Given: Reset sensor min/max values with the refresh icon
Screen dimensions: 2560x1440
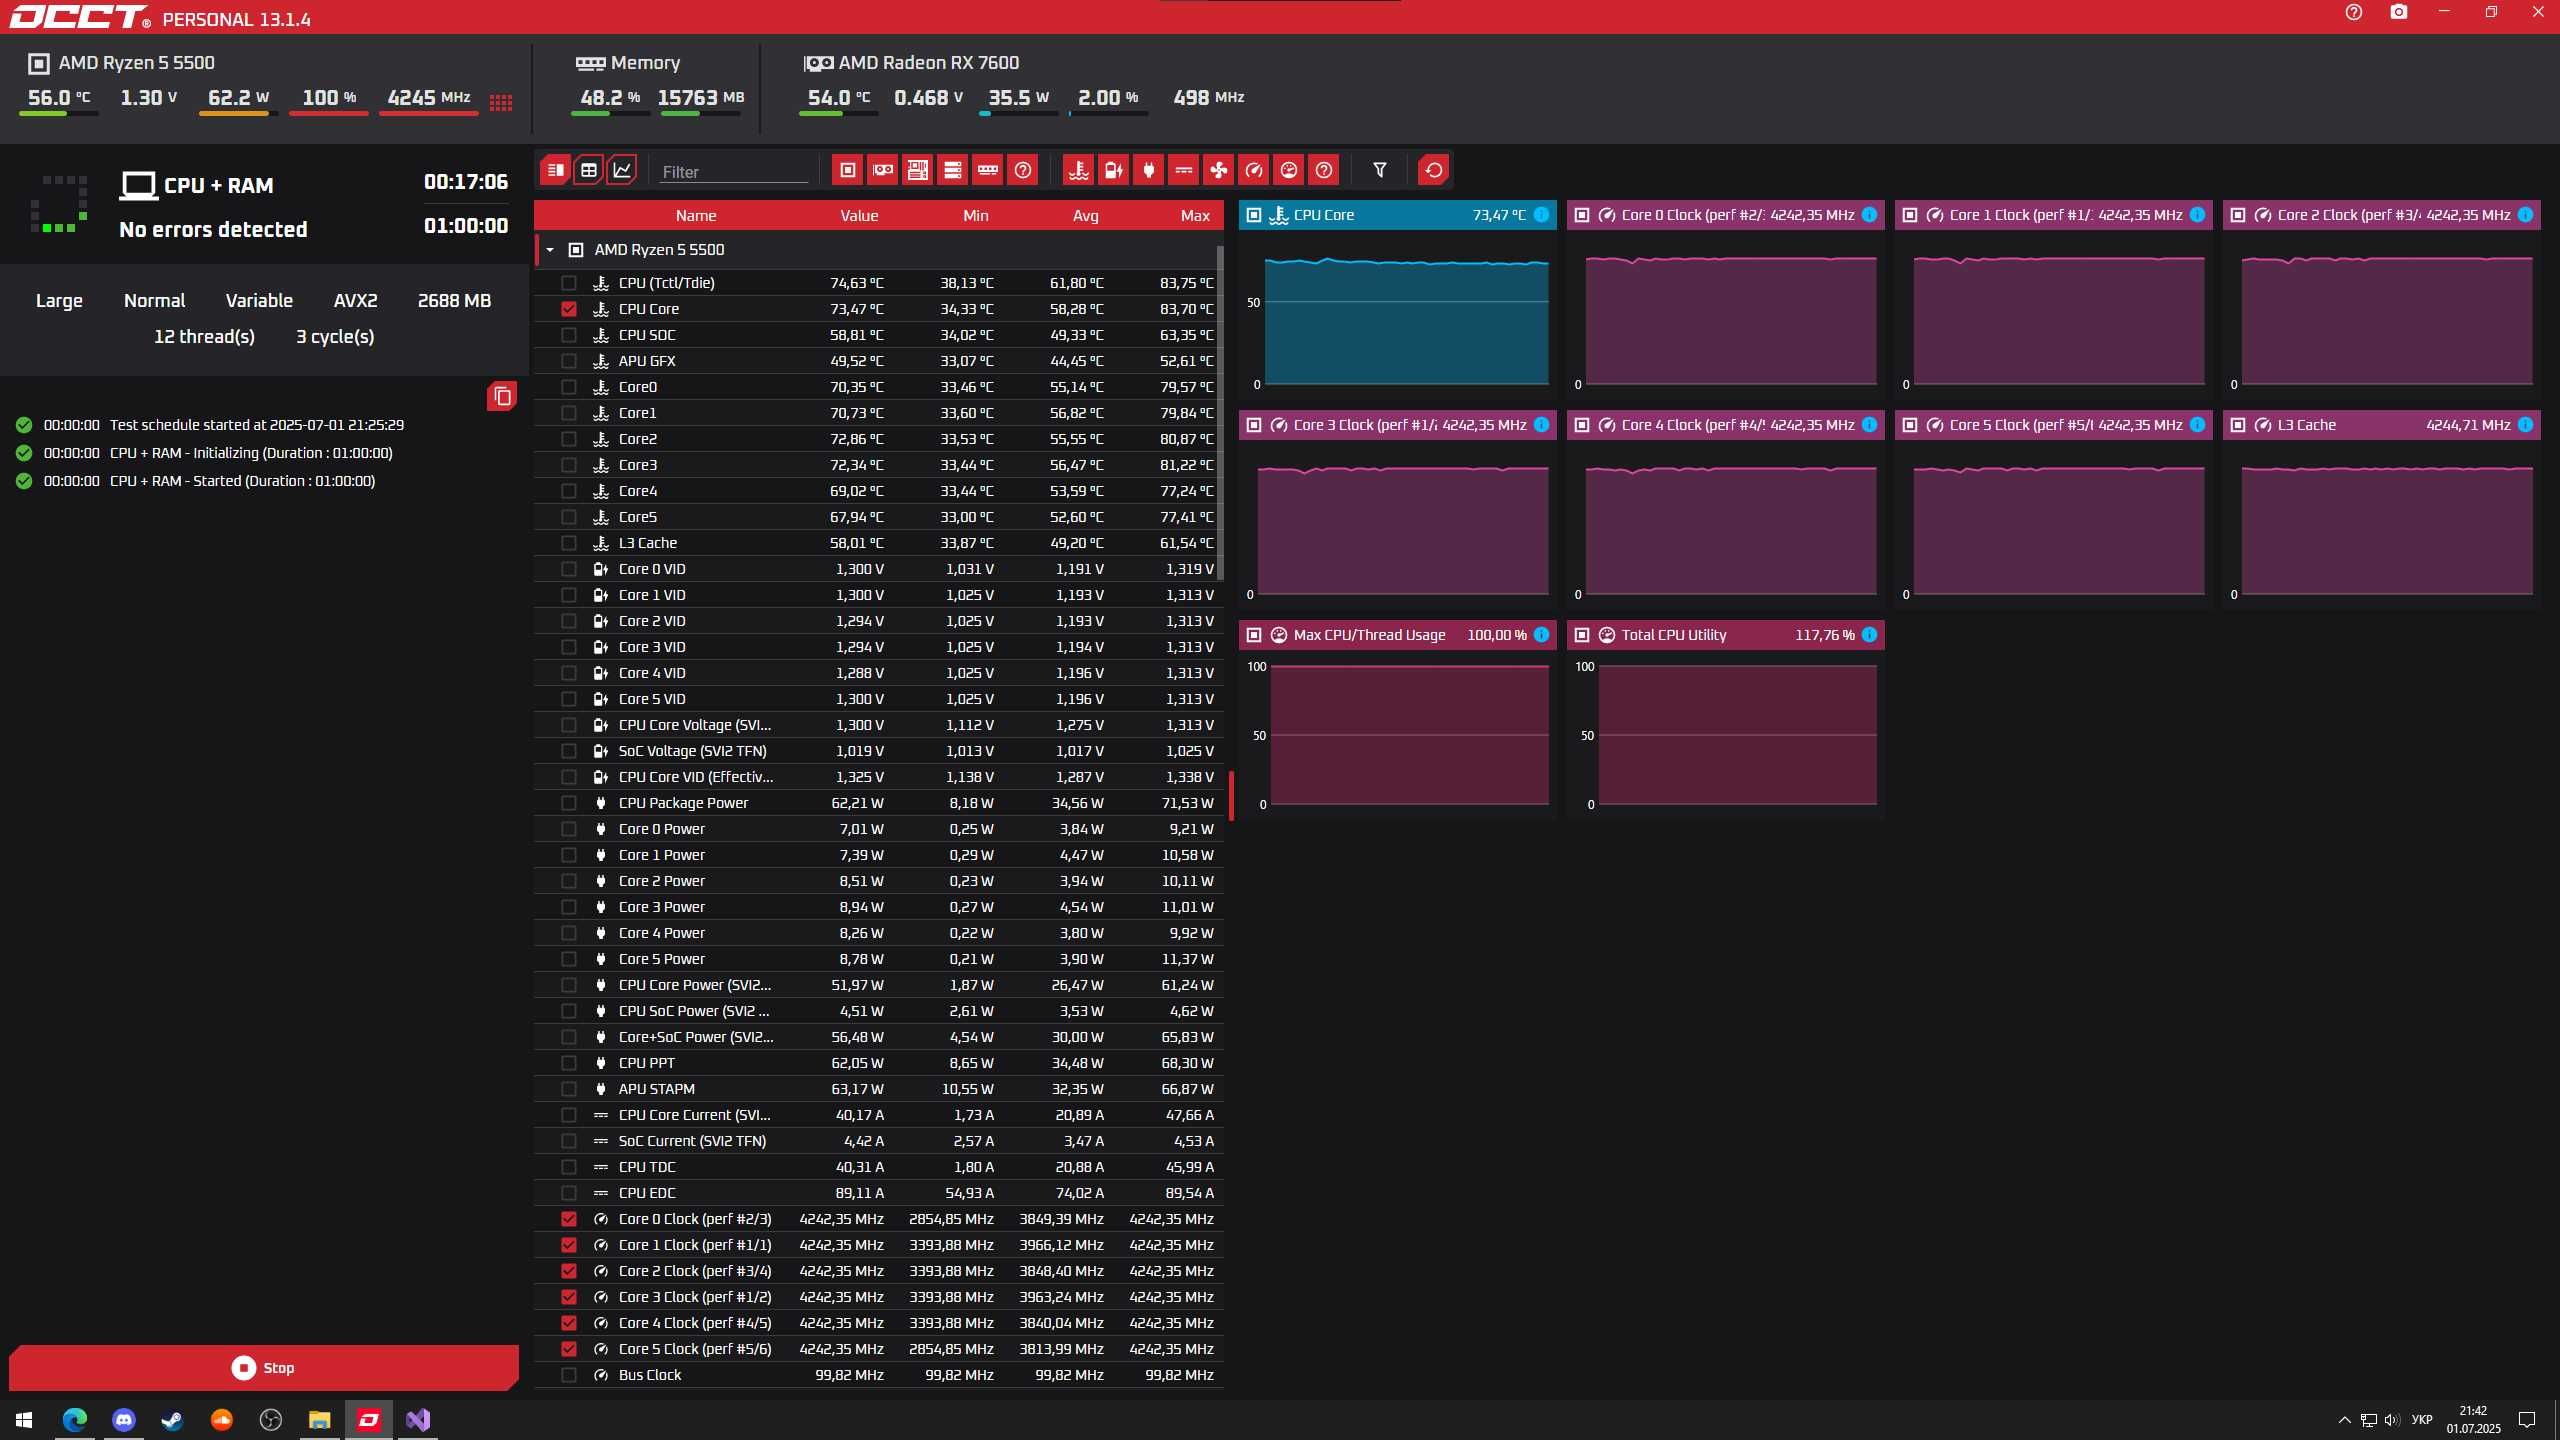Looking at the screenshot, I should tap(1434, 170).
